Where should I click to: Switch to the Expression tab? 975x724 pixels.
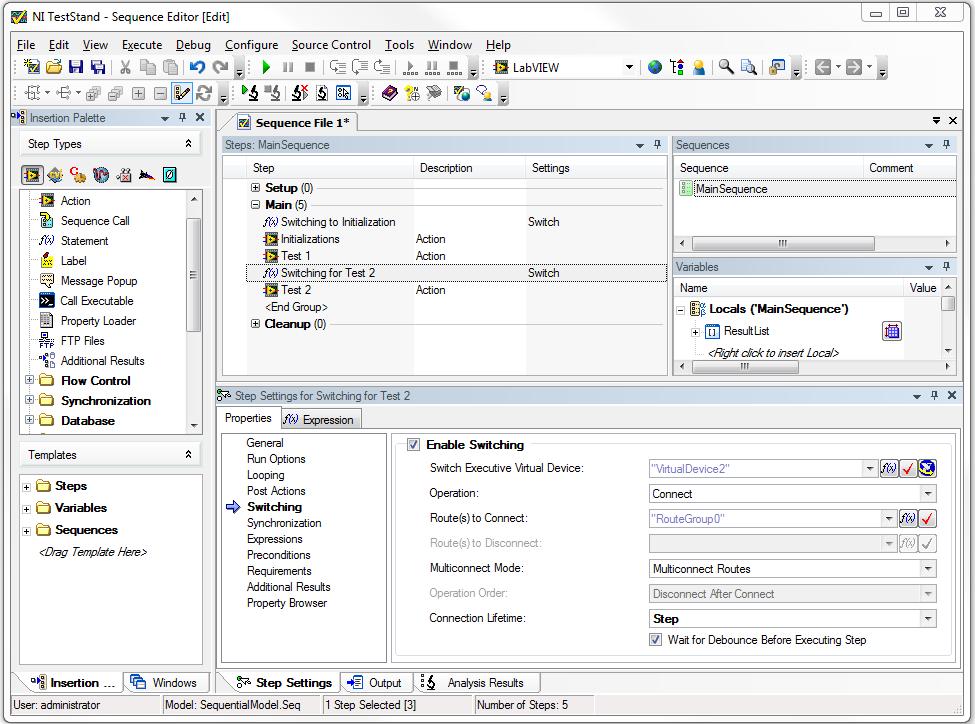319,420
